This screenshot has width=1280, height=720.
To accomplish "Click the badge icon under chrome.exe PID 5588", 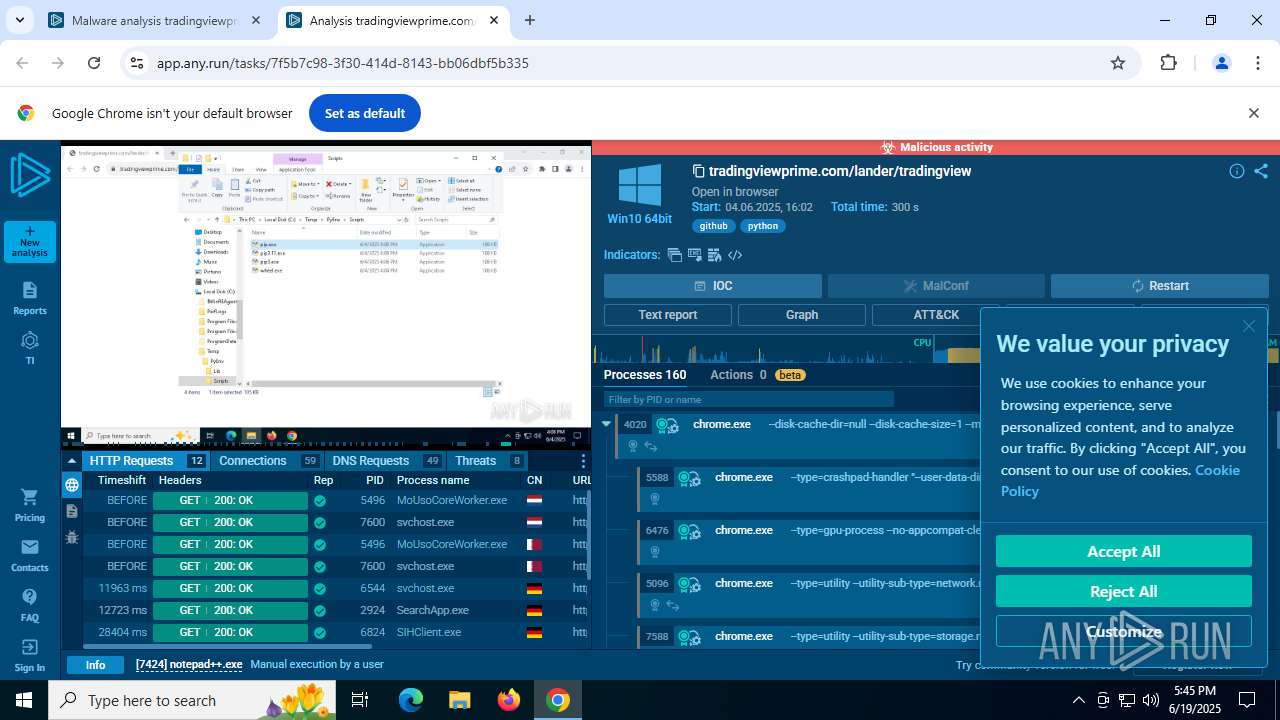I will click(x=655, y=499).
